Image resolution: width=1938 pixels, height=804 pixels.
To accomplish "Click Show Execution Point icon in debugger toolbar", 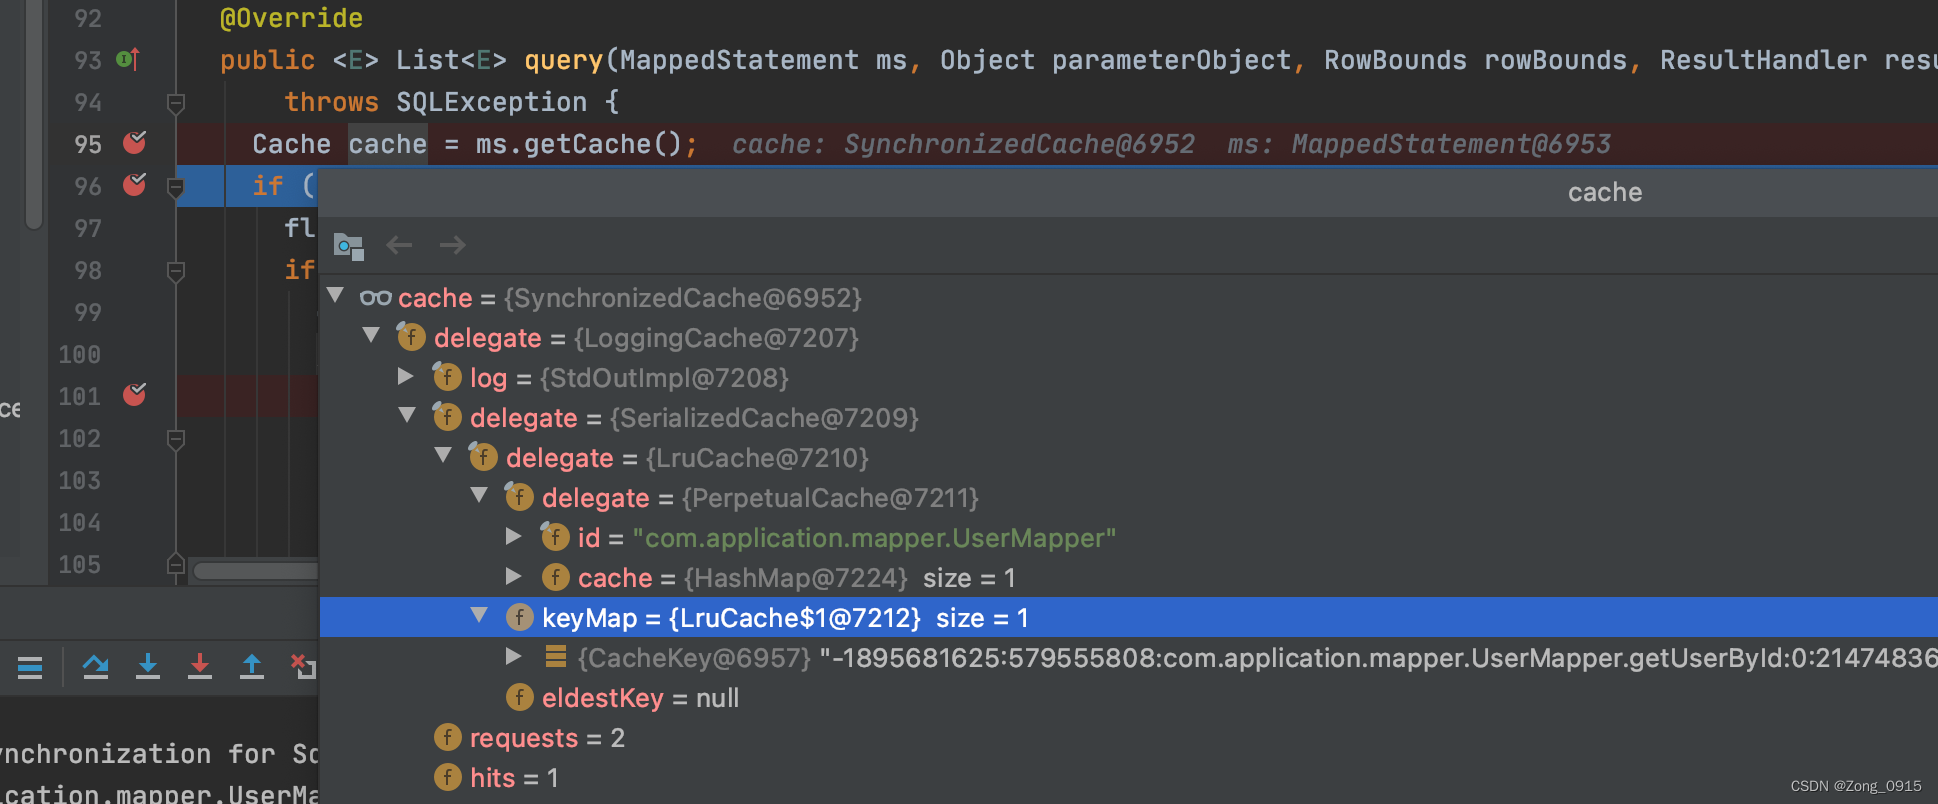I will pos(30,667).
